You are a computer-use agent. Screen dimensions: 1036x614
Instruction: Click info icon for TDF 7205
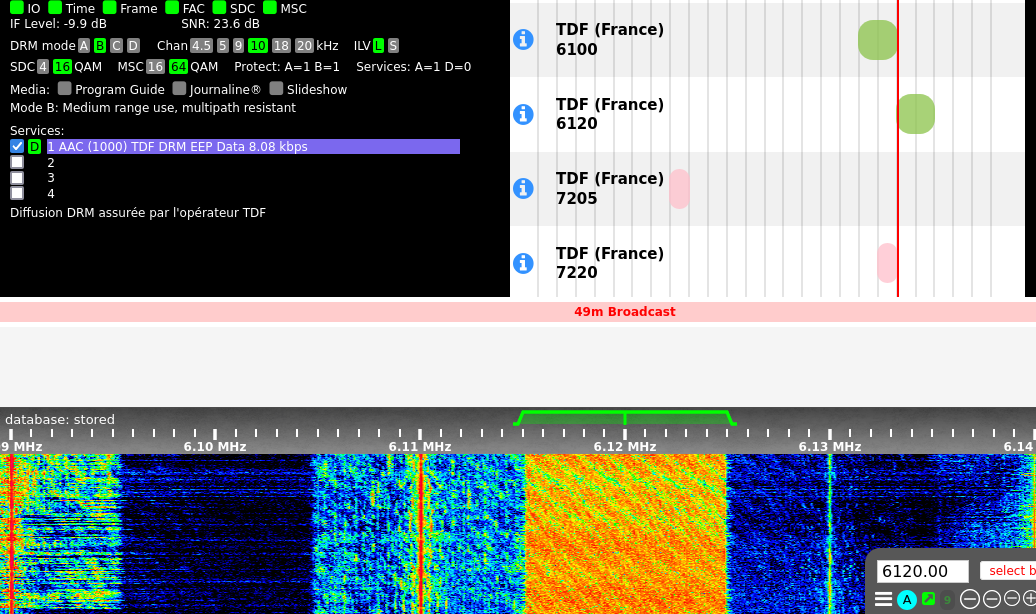point(523,188)
